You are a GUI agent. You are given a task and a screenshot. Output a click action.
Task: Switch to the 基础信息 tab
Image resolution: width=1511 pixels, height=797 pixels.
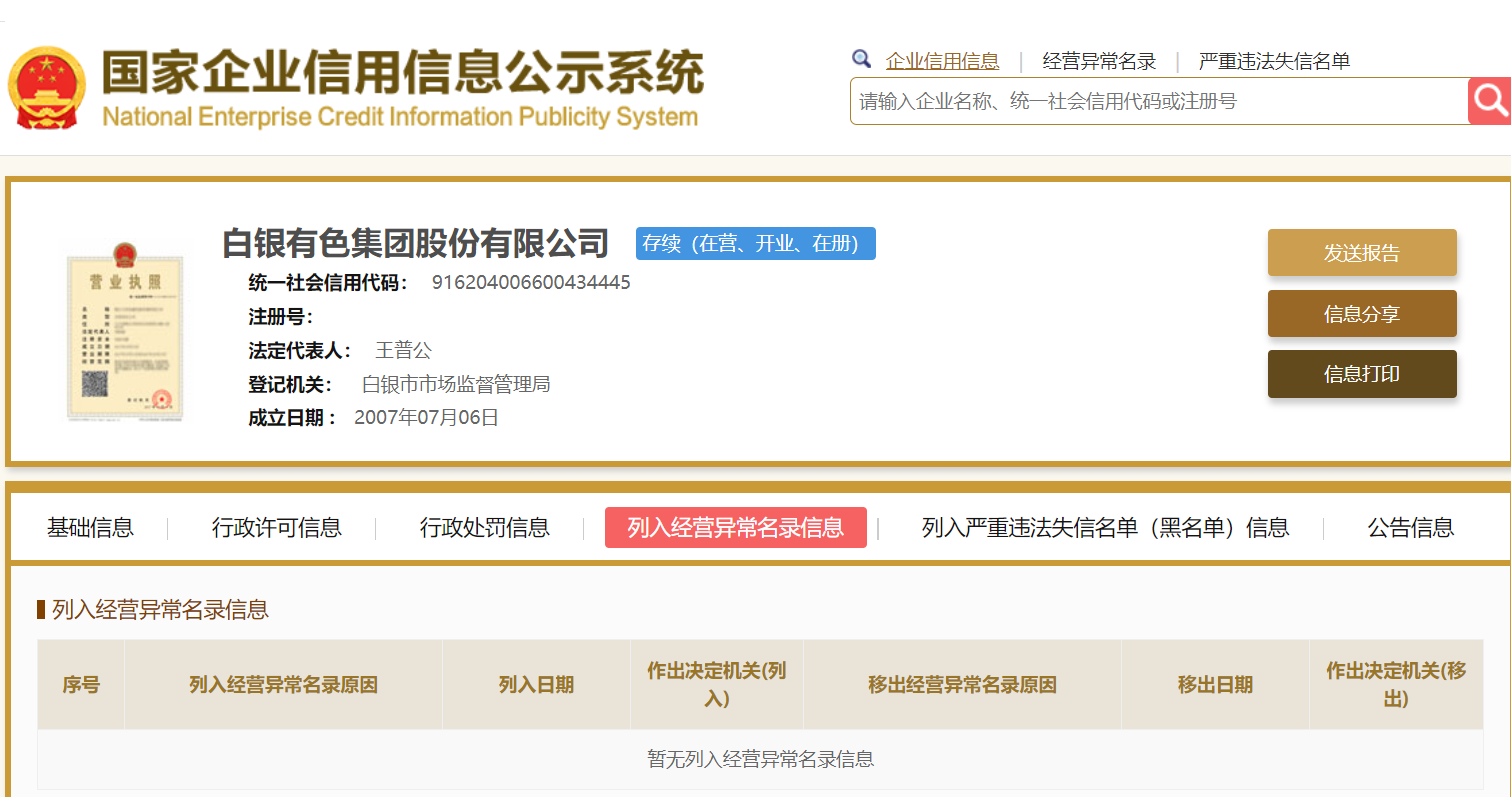pyautogui.click(x=90, y=527)
